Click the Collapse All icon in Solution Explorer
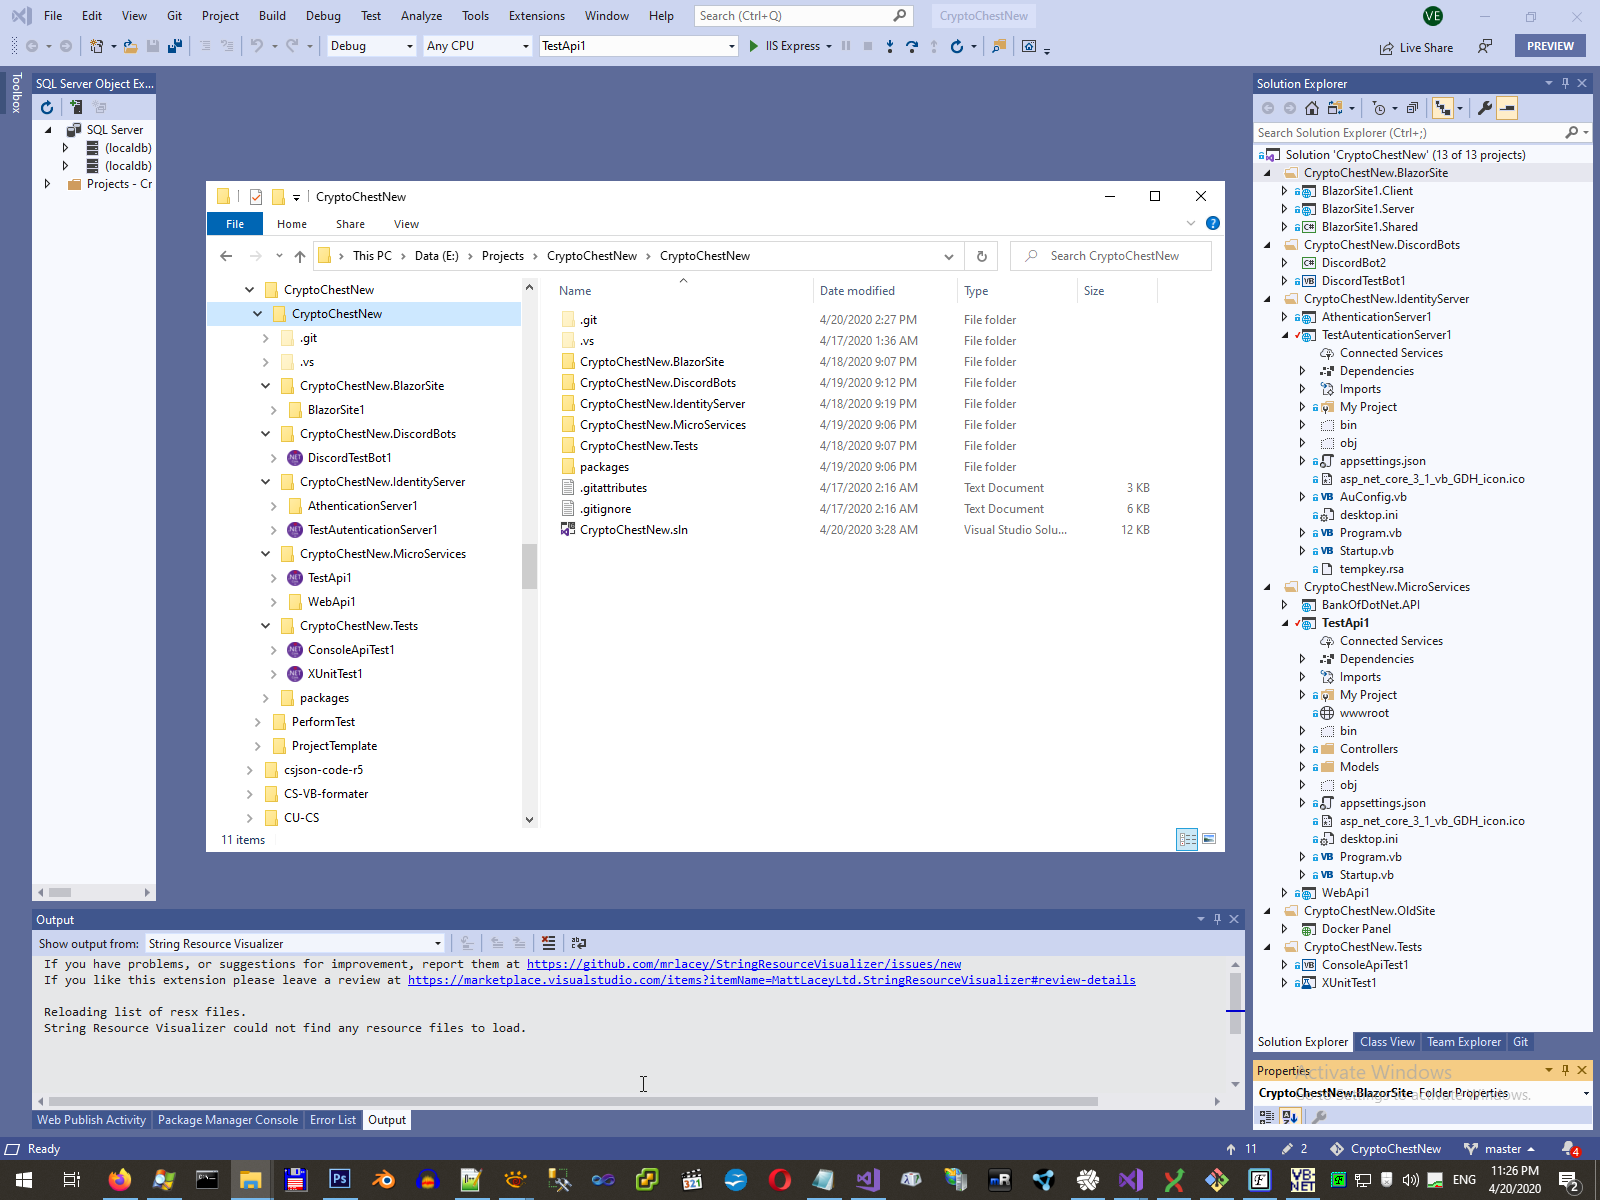1600x1200 pixels. click(1412, 108)
